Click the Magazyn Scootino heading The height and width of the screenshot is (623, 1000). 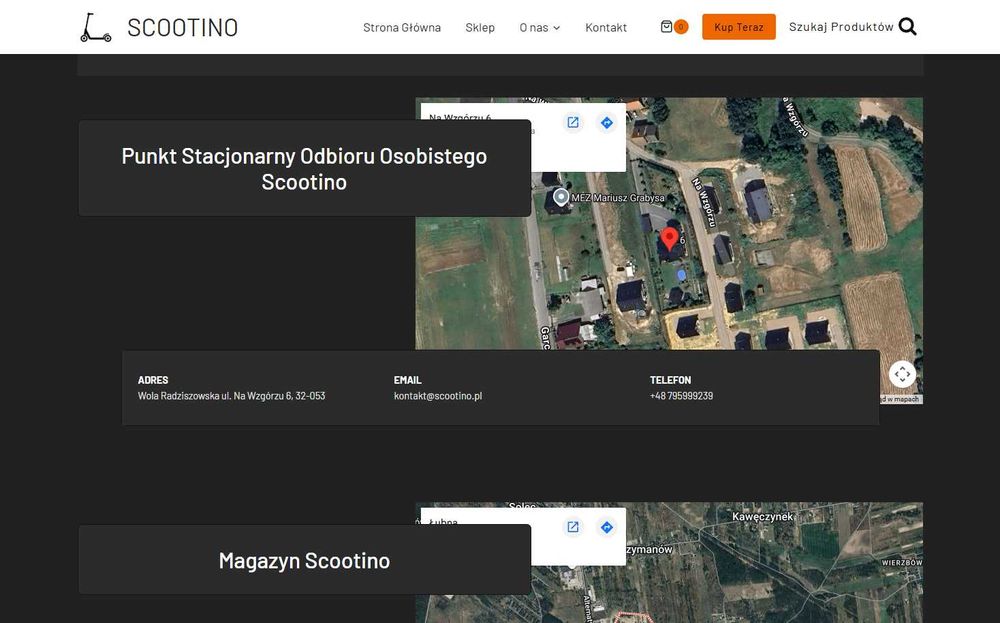pos(304,561)
